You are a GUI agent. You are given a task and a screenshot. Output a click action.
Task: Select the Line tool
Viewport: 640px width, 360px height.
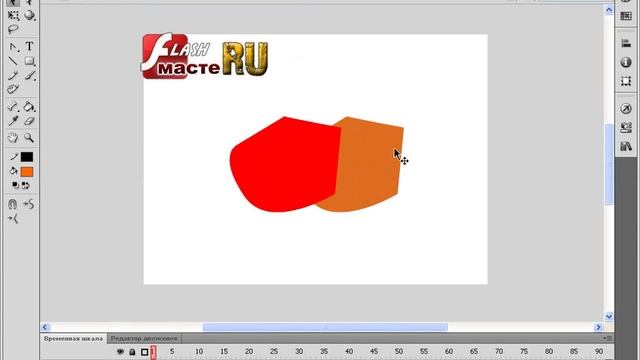click(x=13, y=61)
